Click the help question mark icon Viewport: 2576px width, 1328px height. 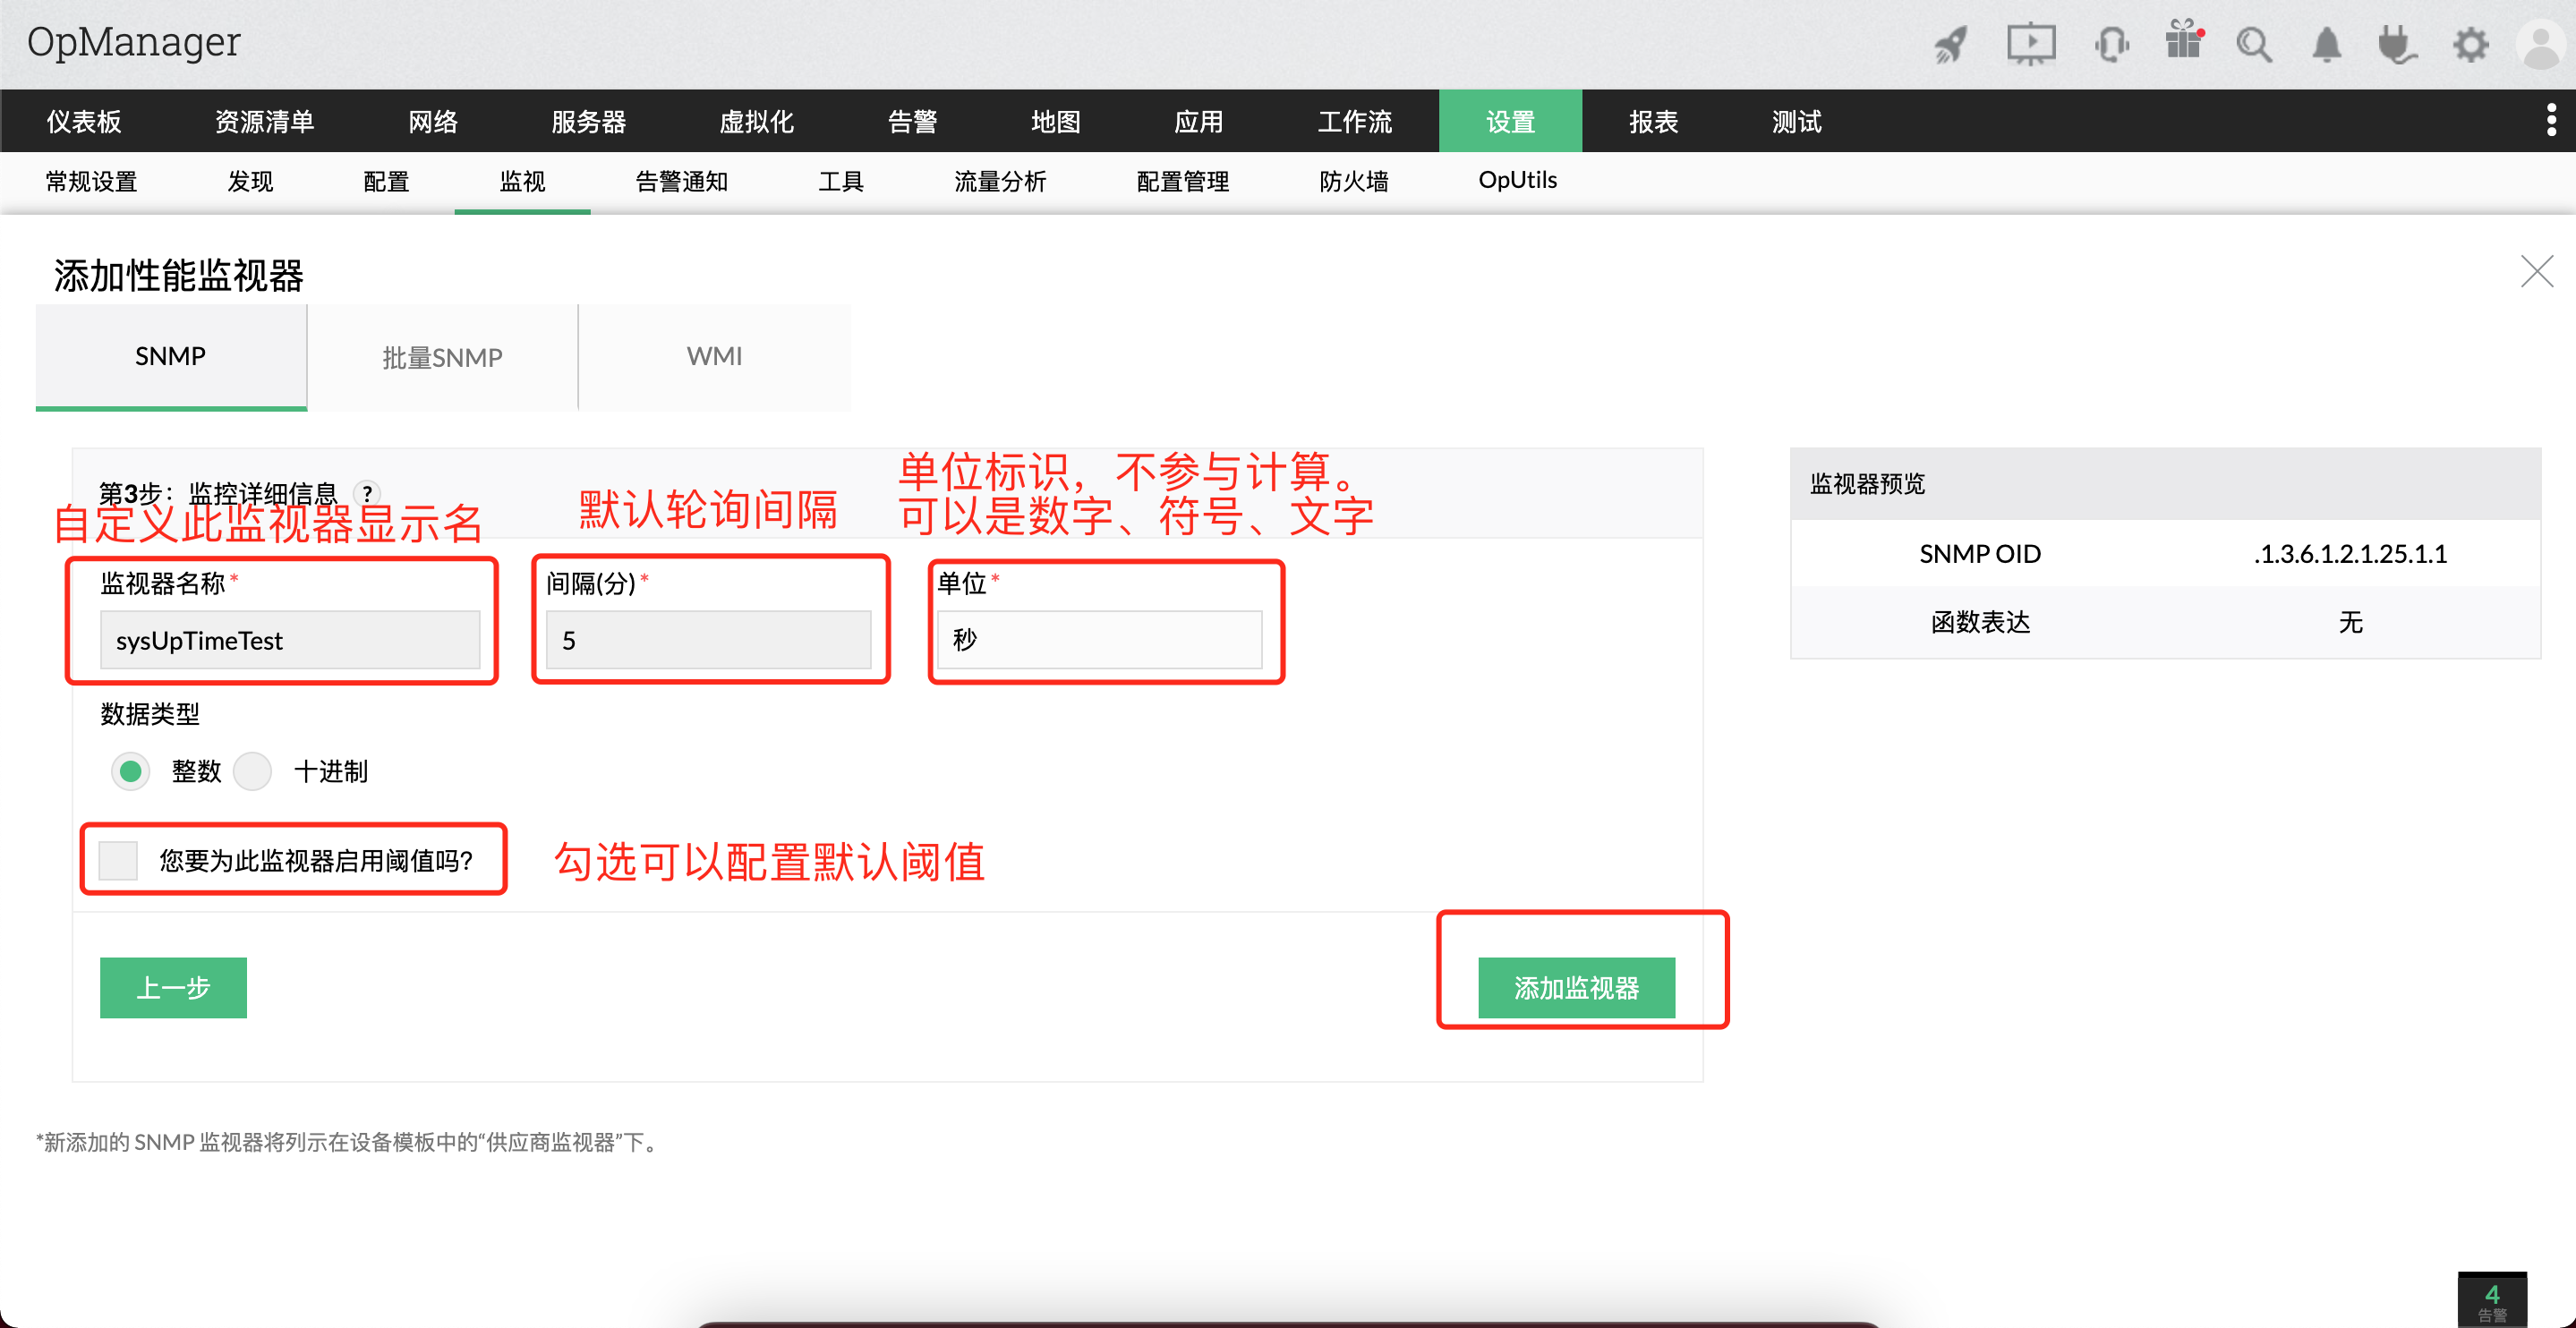[367, 494]
